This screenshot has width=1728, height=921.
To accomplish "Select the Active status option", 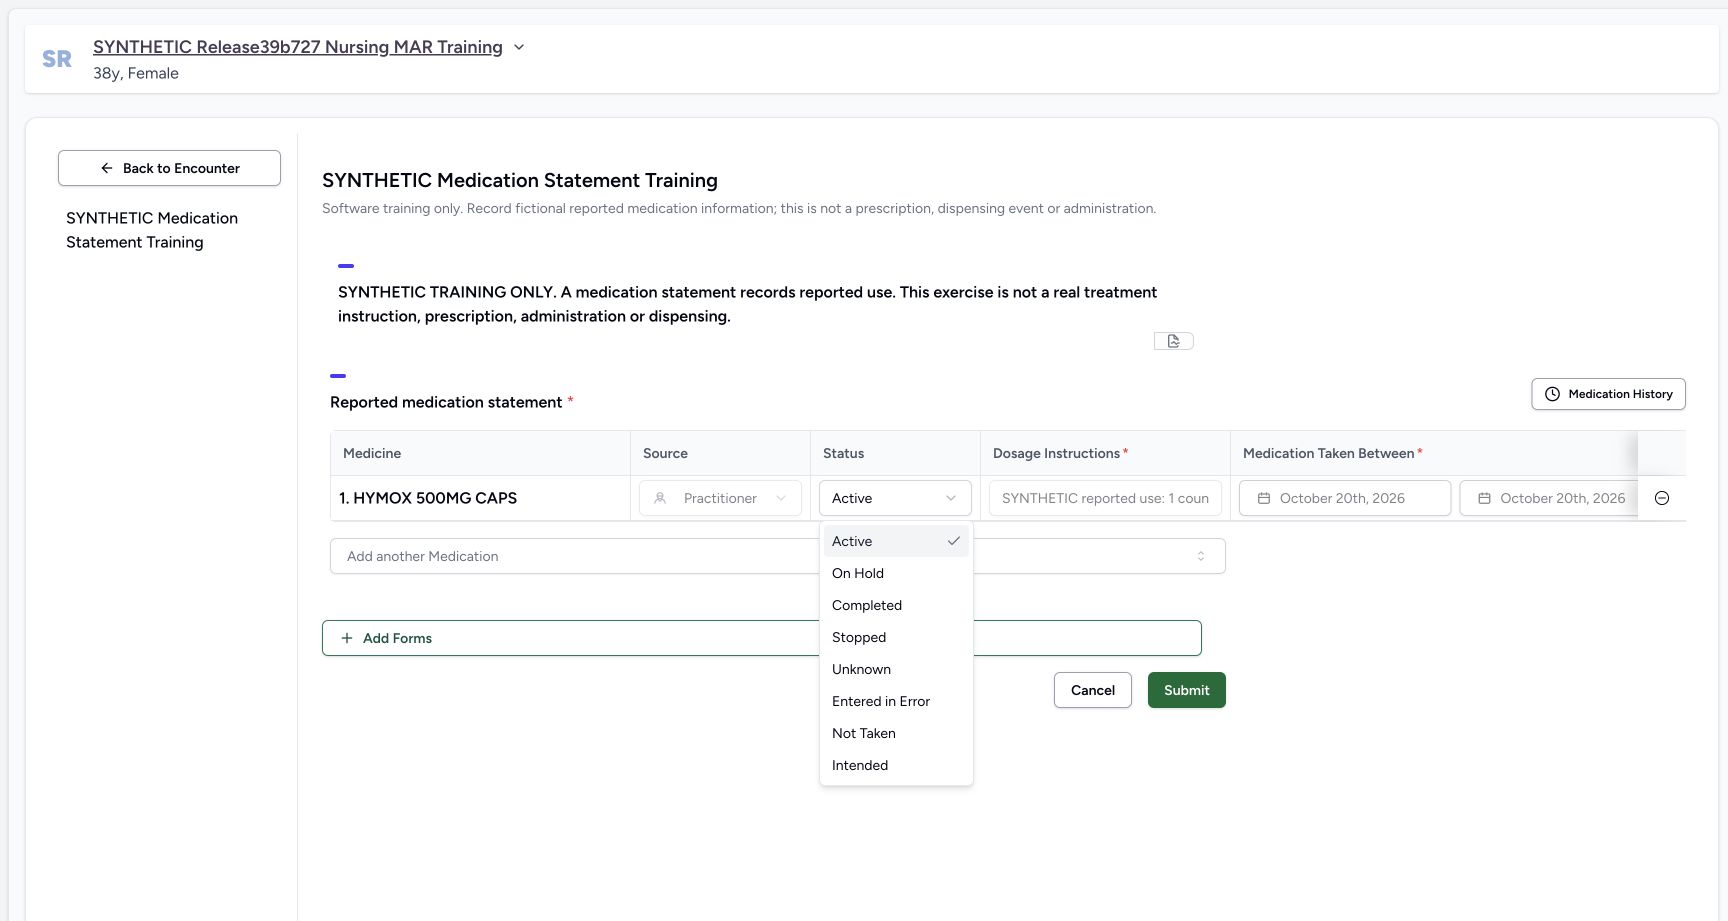I will (896, 541).
